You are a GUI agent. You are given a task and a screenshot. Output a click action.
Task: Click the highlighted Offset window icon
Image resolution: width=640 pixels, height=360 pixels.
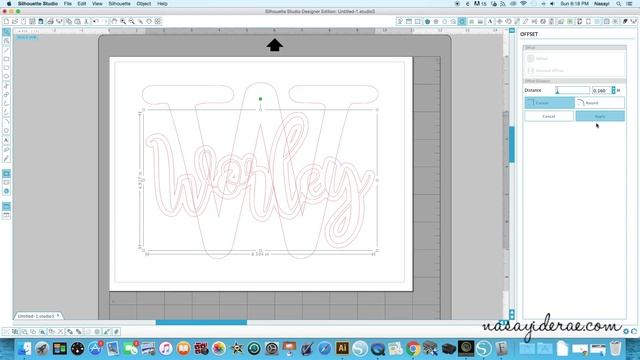[x=462, y=21]
